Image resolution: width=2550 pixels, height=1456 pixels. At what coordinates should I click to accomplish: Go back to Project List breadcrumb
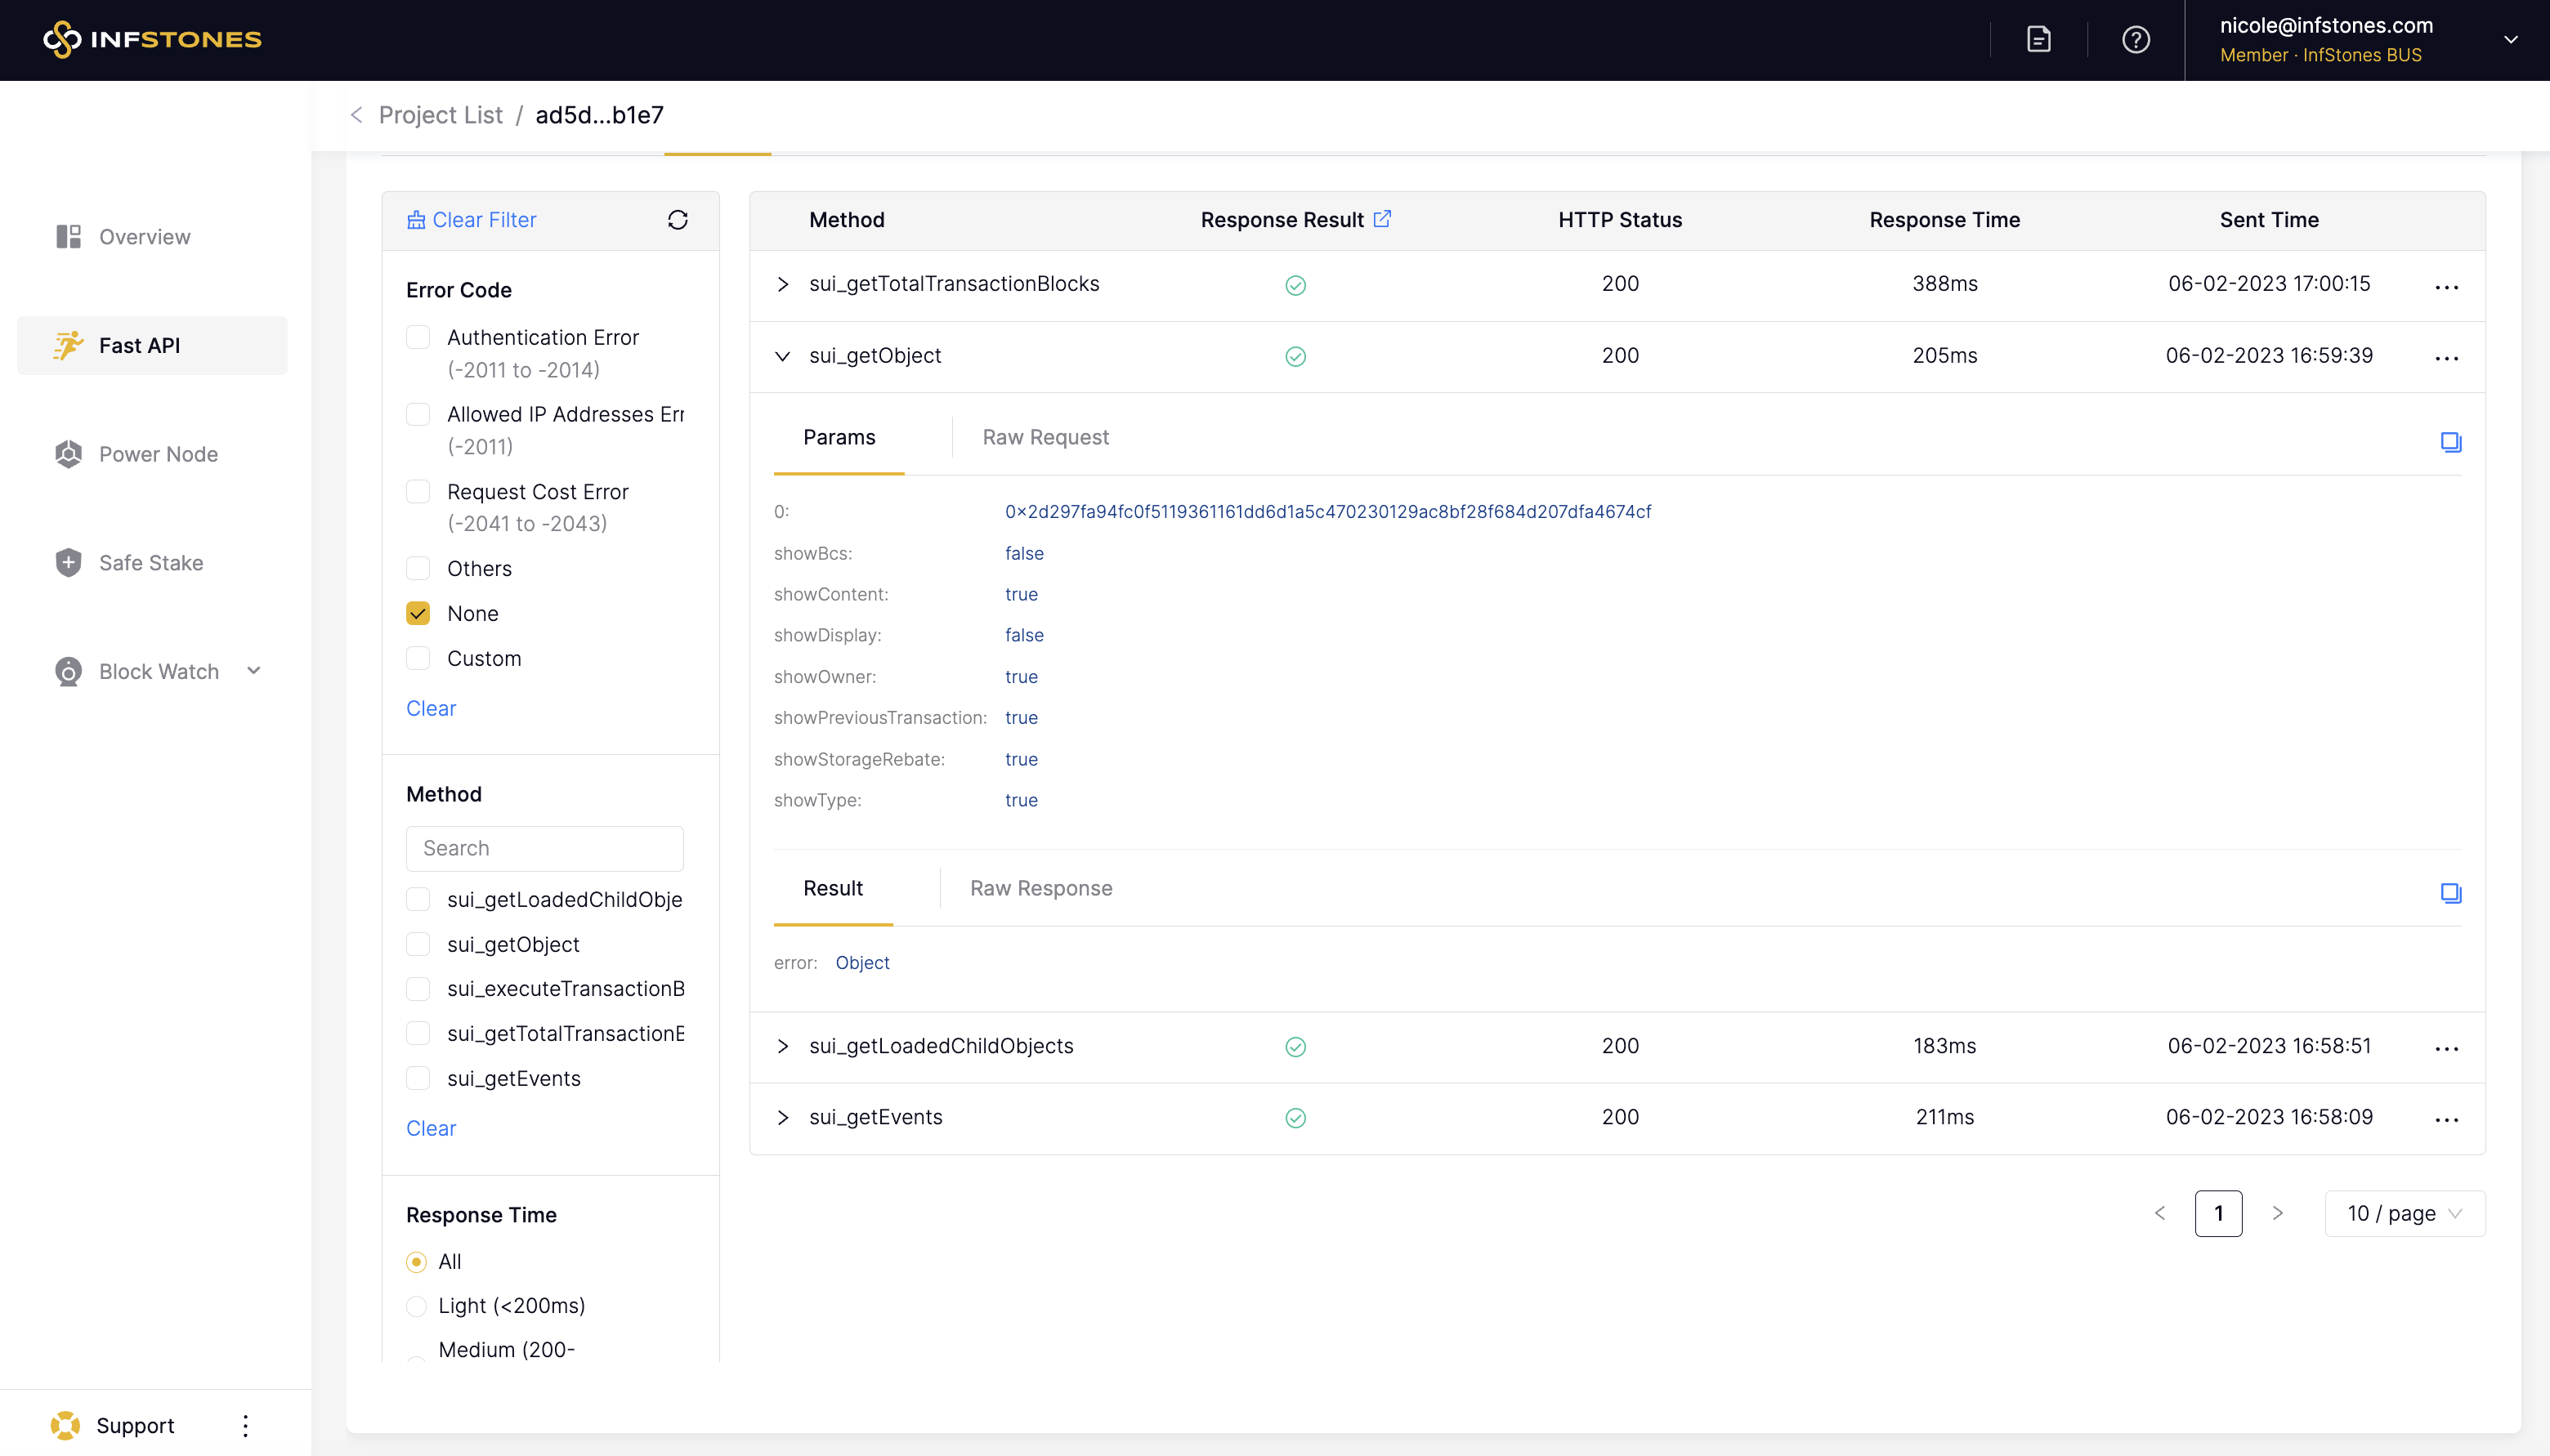(440, 115)
